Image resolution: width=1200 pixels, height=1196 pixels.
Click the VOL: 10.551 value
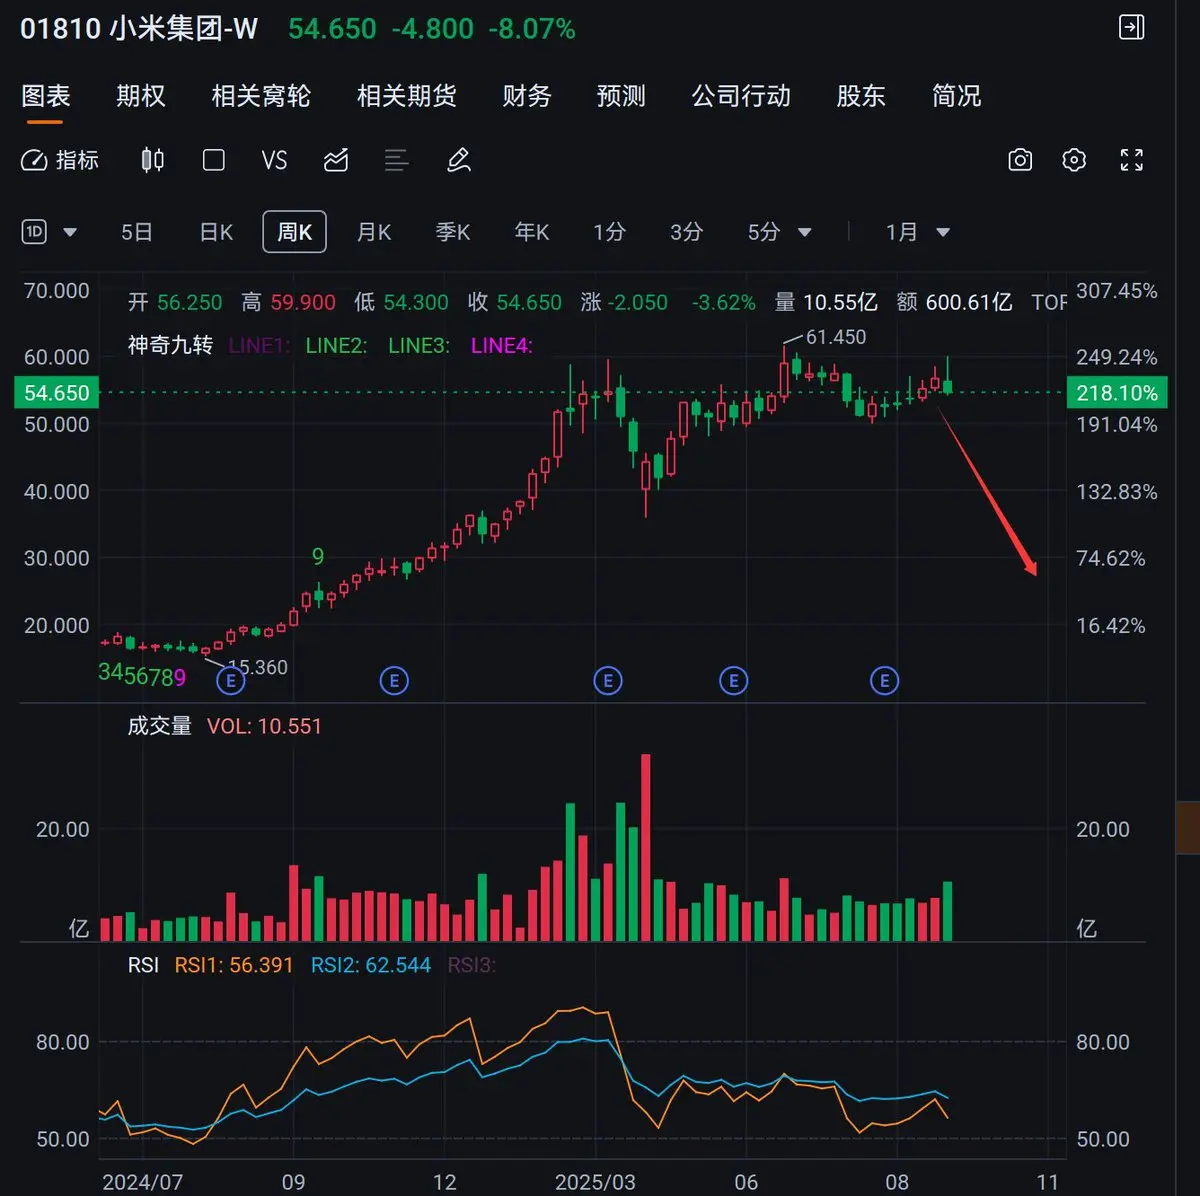coord(265,726)
